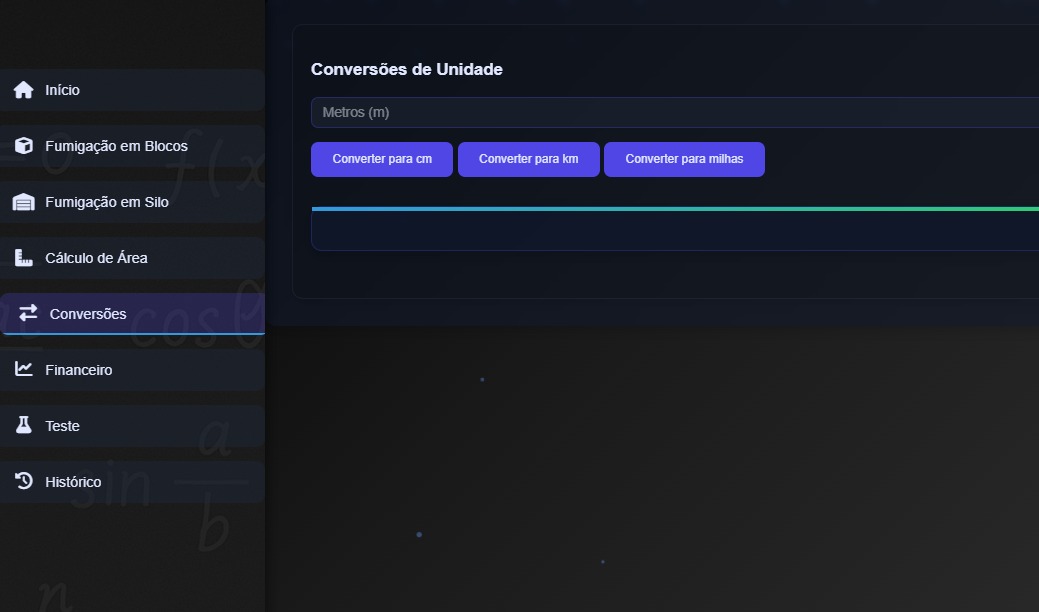1039x612 pixels.
Task: Click the line chart icon for Financeiro
Action: pyautogui.click(x=24, y=370)
